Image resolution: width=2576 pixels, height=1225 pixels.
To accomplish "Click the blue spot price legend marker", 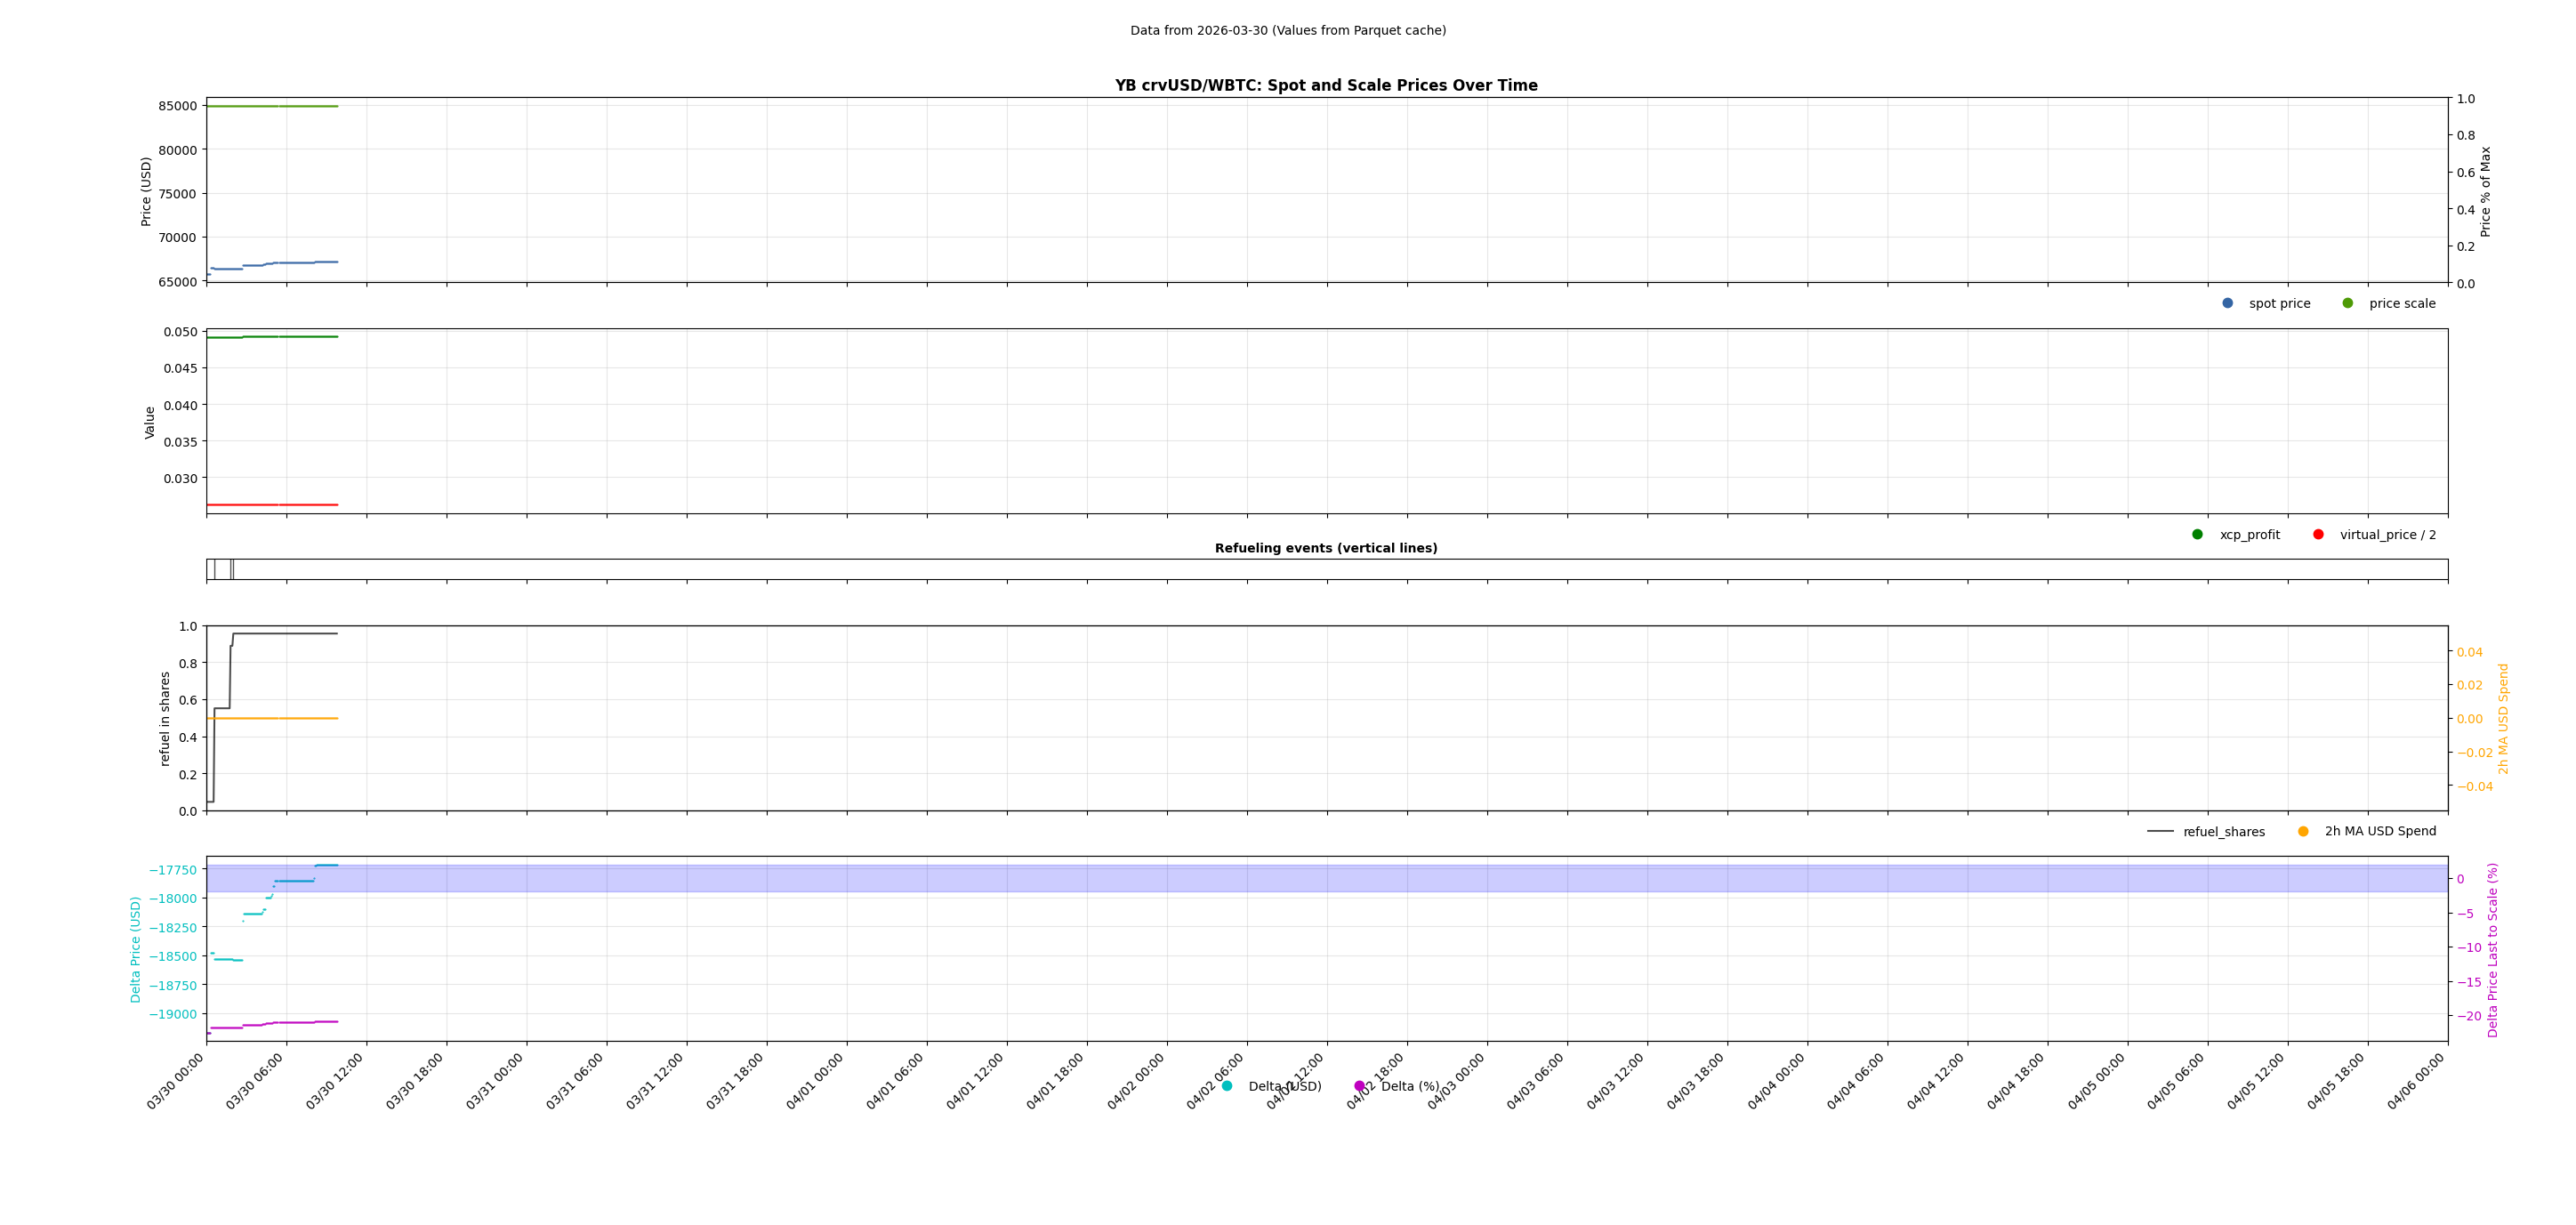I will pos(2226,302).
